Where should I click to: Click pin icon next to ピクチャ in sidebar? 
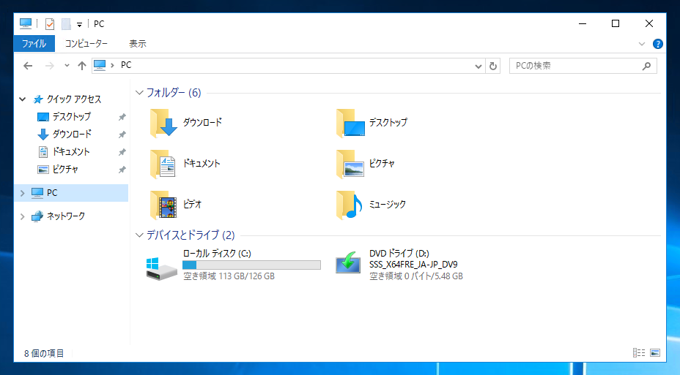122,170
